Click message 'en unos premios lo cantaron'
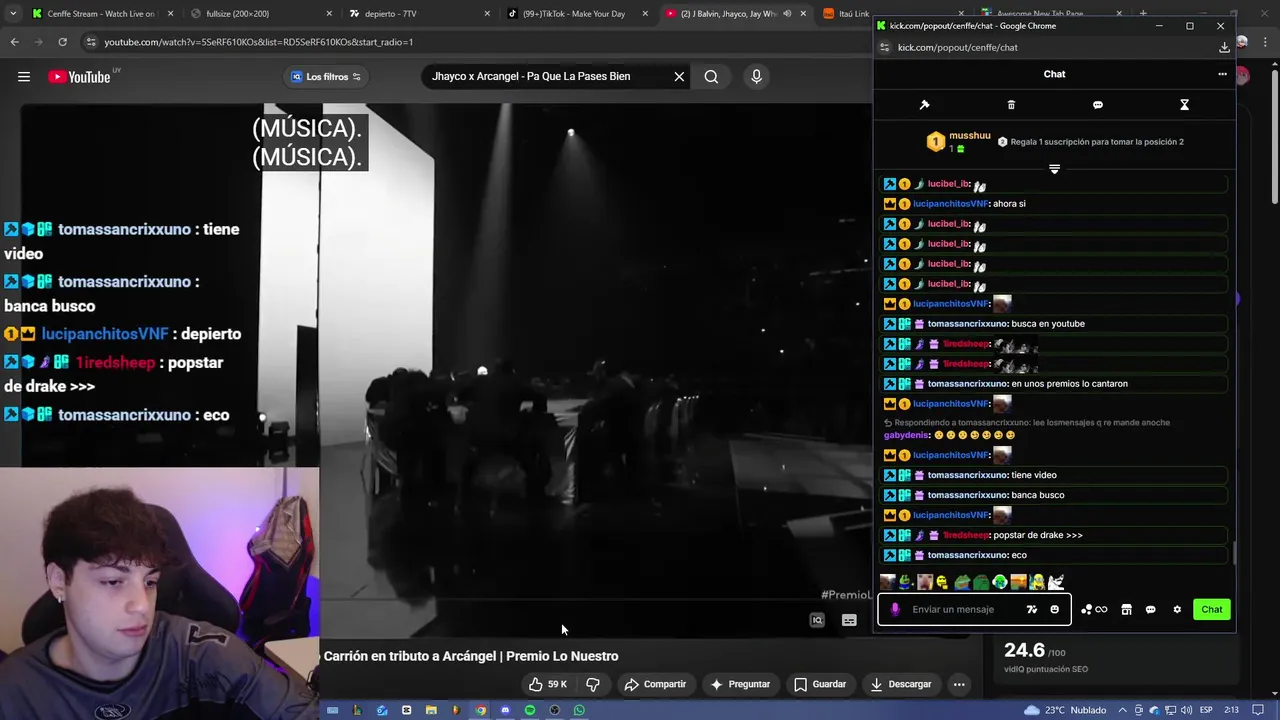This screenshot has height=720, width=1280. (x=1069, y=384)
